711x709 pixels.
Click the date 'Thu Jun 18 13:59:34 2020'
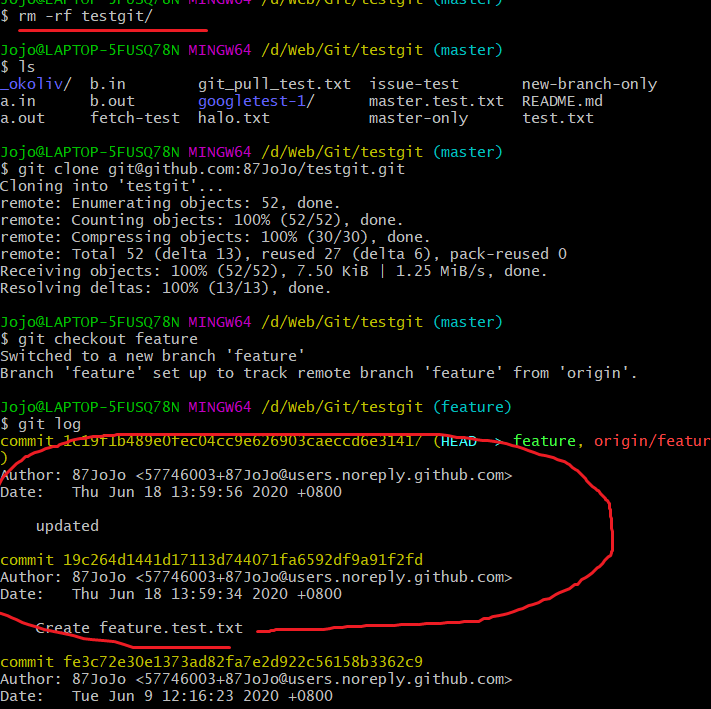point(180,594)
